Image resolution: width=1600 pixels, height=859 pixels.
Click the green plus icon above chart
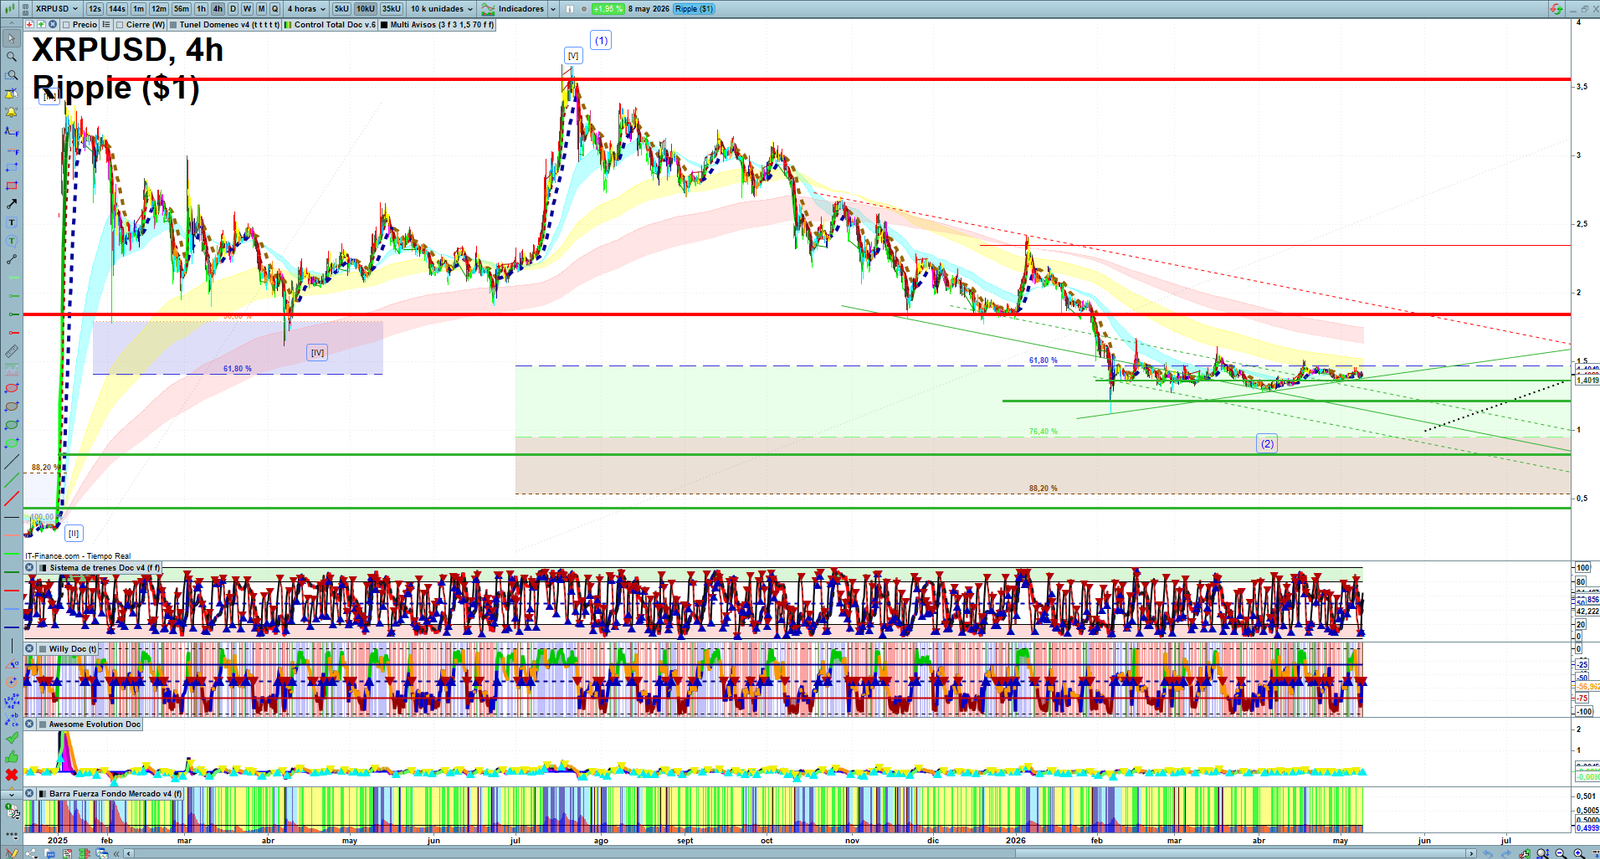coord(41,24)
